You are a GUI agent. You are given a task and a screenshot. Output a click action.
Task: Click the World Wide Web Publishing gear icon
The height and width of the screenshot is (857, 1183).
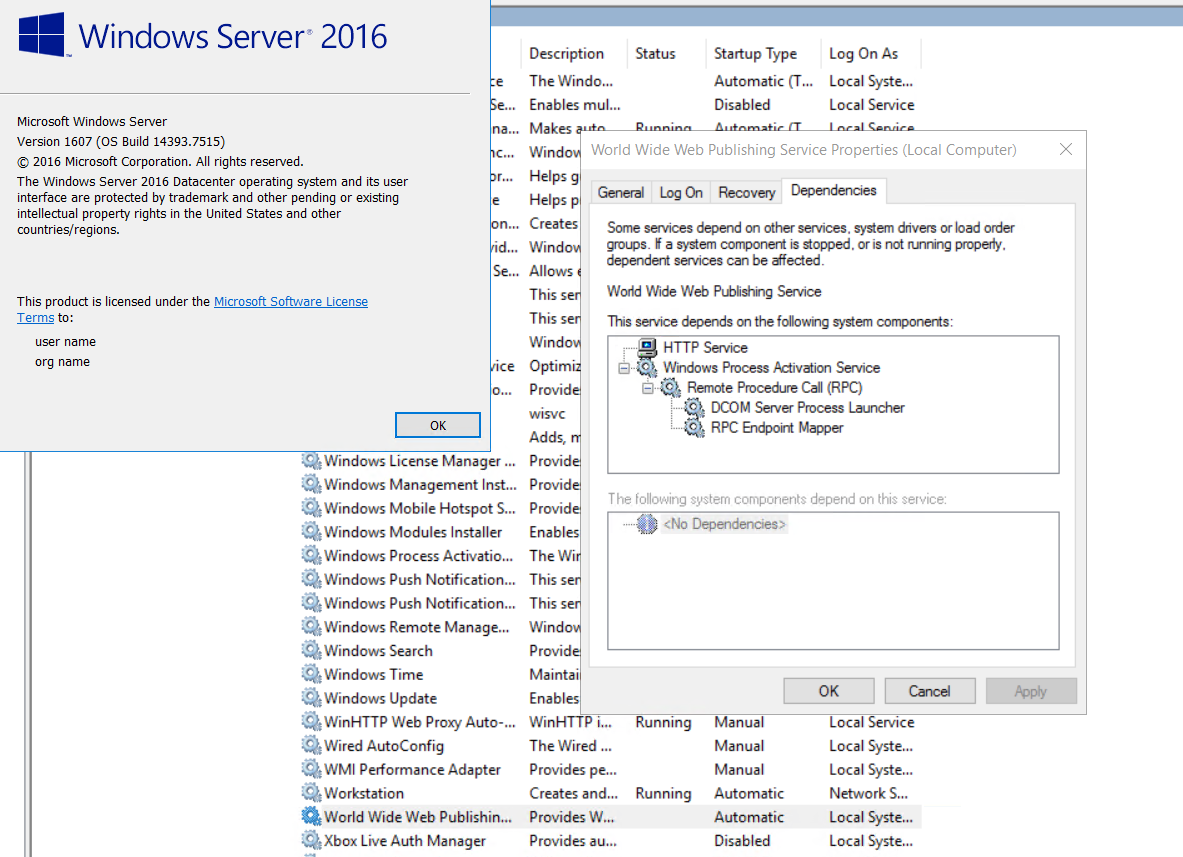pyautogui.click(x=311, y=816)
